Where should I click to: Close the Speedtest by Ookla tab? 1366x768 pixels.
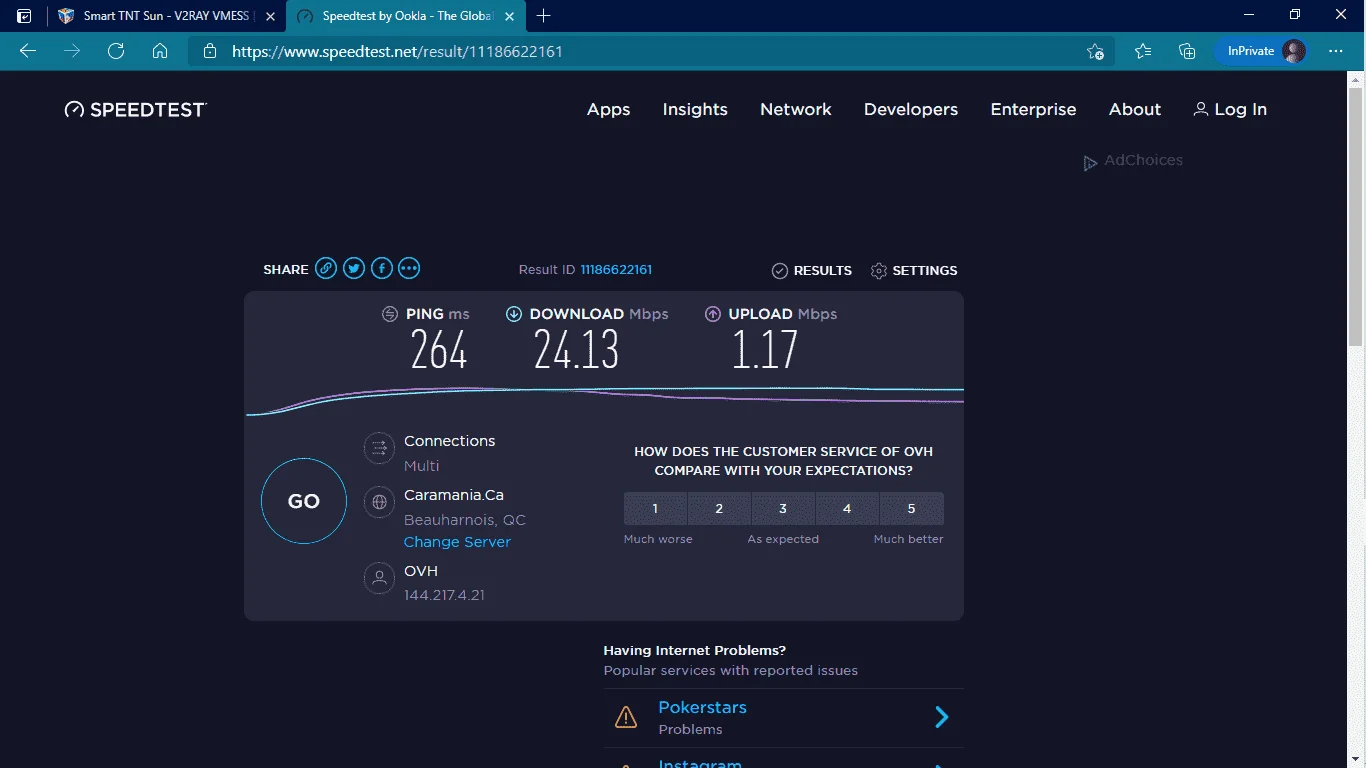click(x=511, y=16)
